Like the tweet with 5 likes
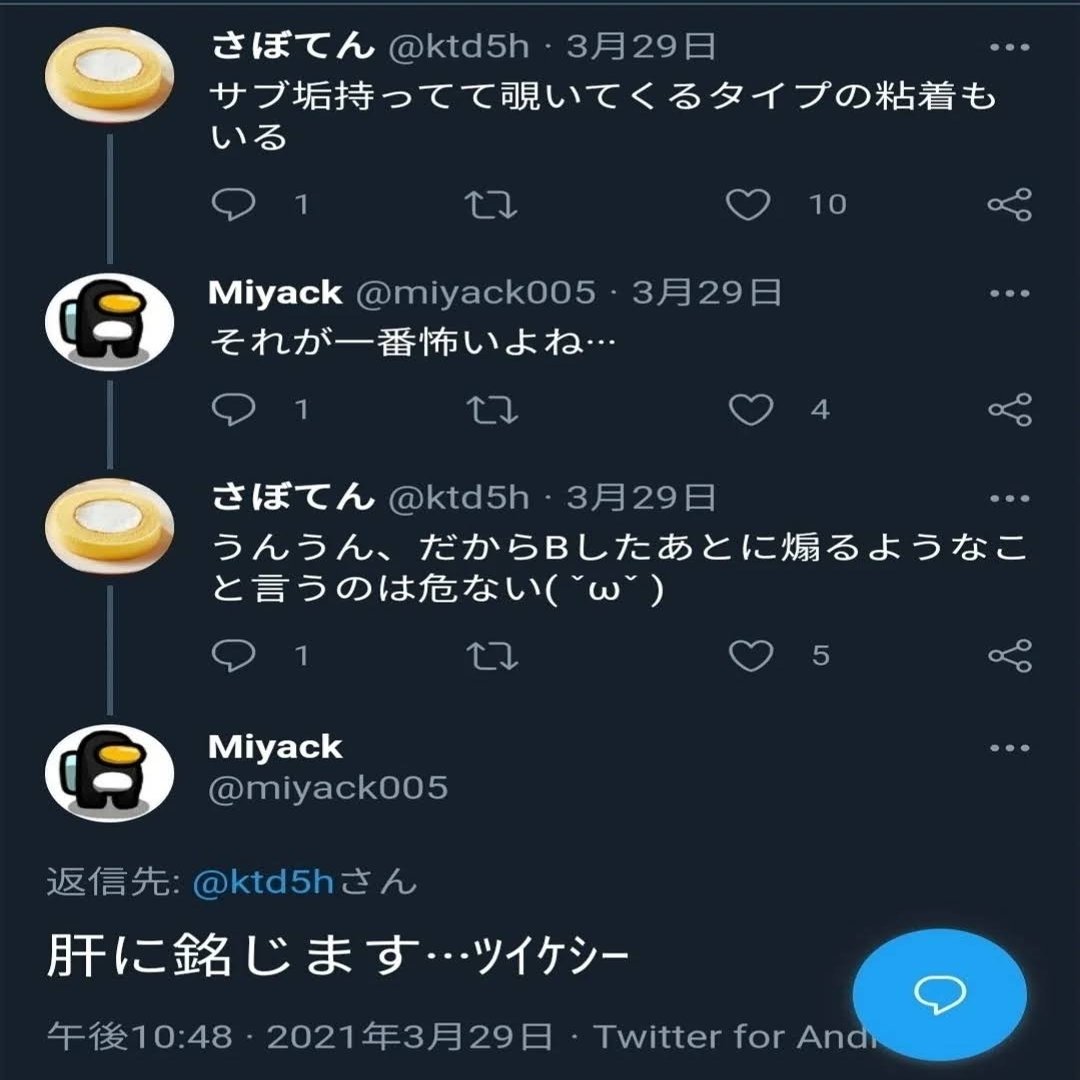1080x1080 pixels. coord(750,655)
